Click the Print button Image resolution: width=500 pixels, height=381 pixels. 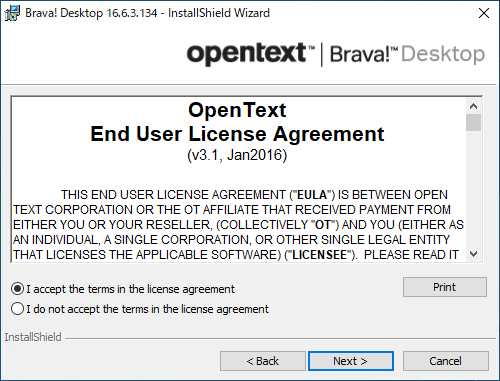click(445, 287)
